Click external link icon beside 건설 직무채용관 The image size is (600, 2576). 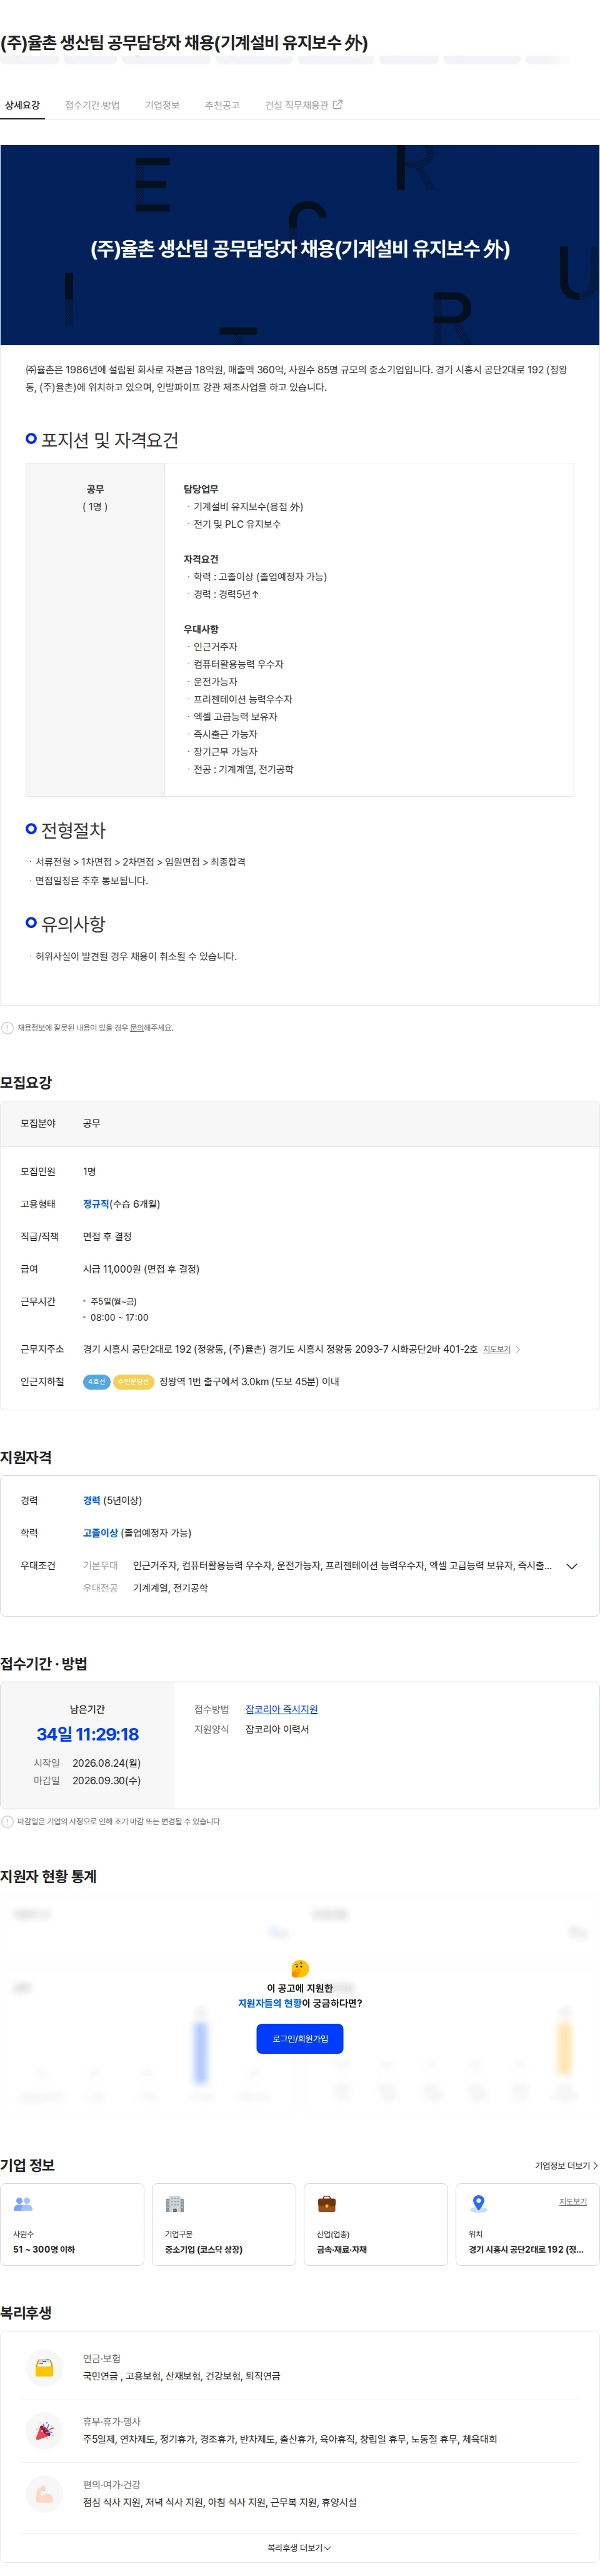(337, 104)
